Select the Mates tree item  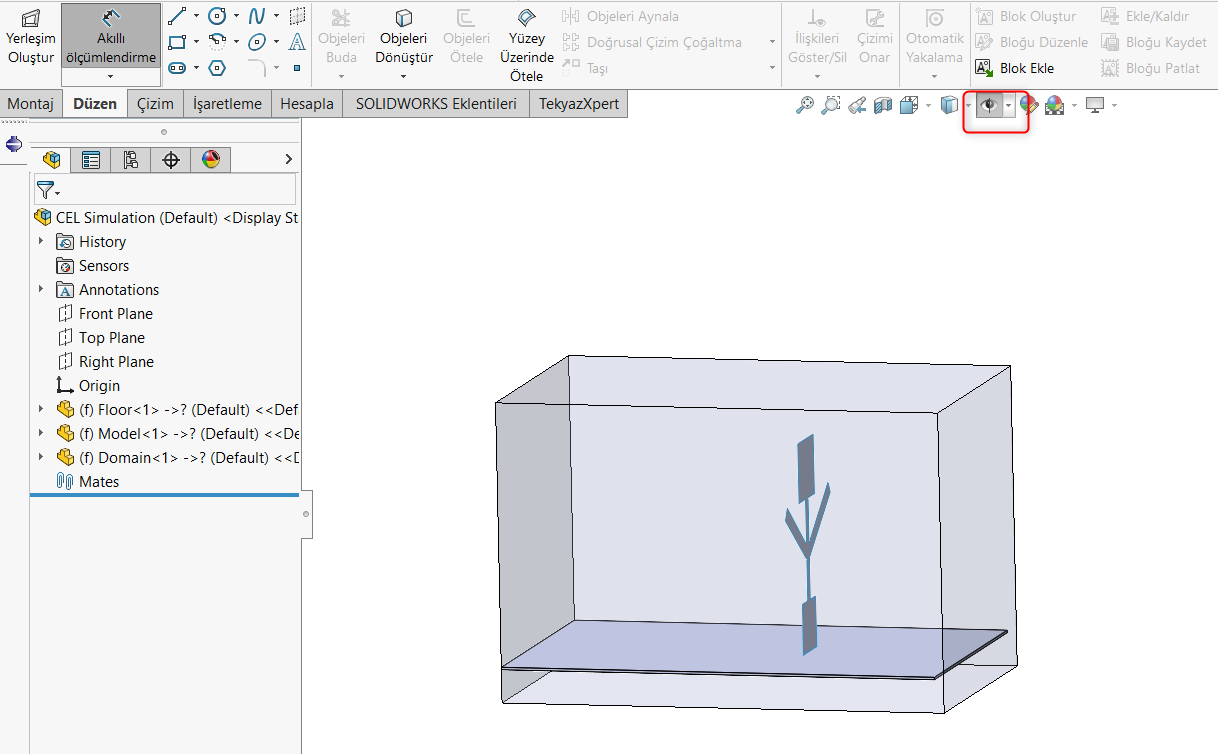(x=88, y=481)
